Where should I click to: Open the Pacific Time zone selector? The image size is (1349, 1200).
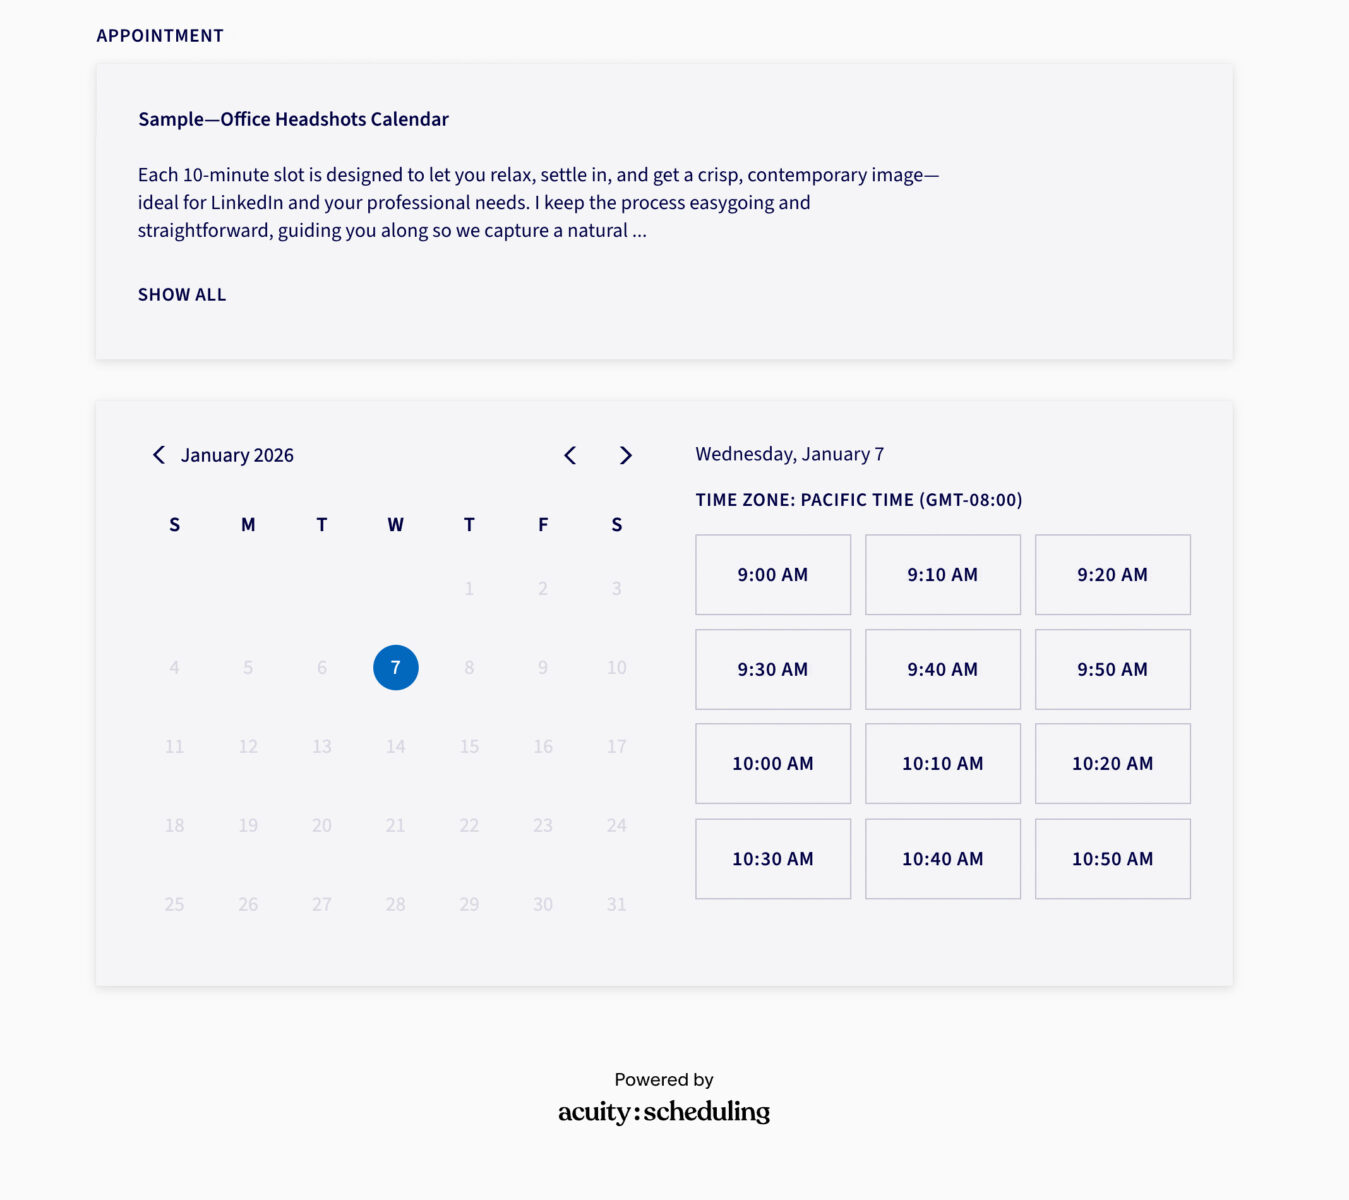click(859, 500)
